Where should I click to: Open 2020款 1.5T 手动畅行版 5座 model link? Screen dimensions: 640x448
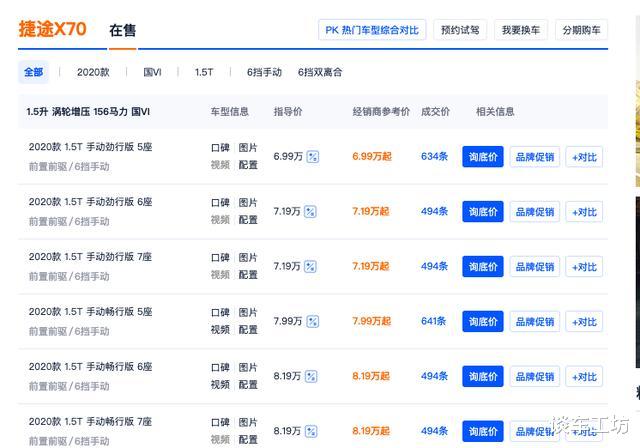90,312
